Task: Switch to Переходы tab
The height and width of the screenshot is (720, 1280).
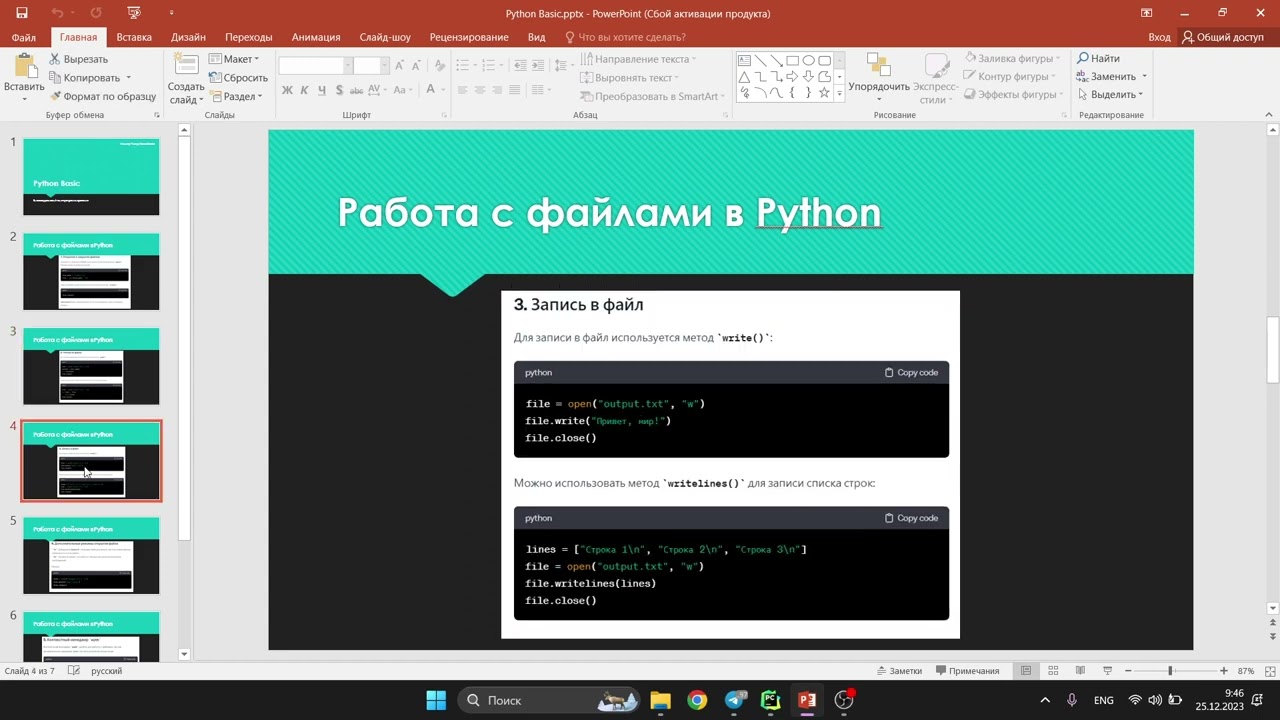Action: pos(249,37)
